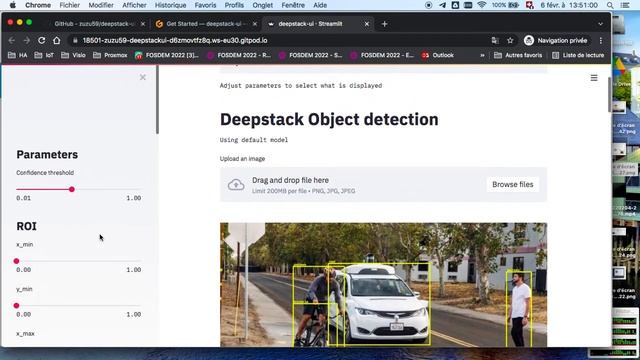Open the Onglet menu

tap(262, 5)
